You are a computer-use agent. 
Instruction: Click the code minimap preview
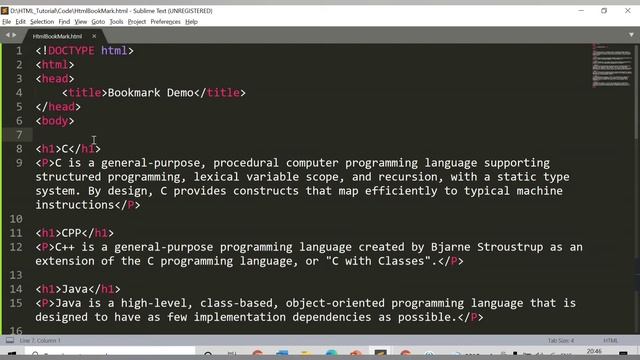(612, 65)
